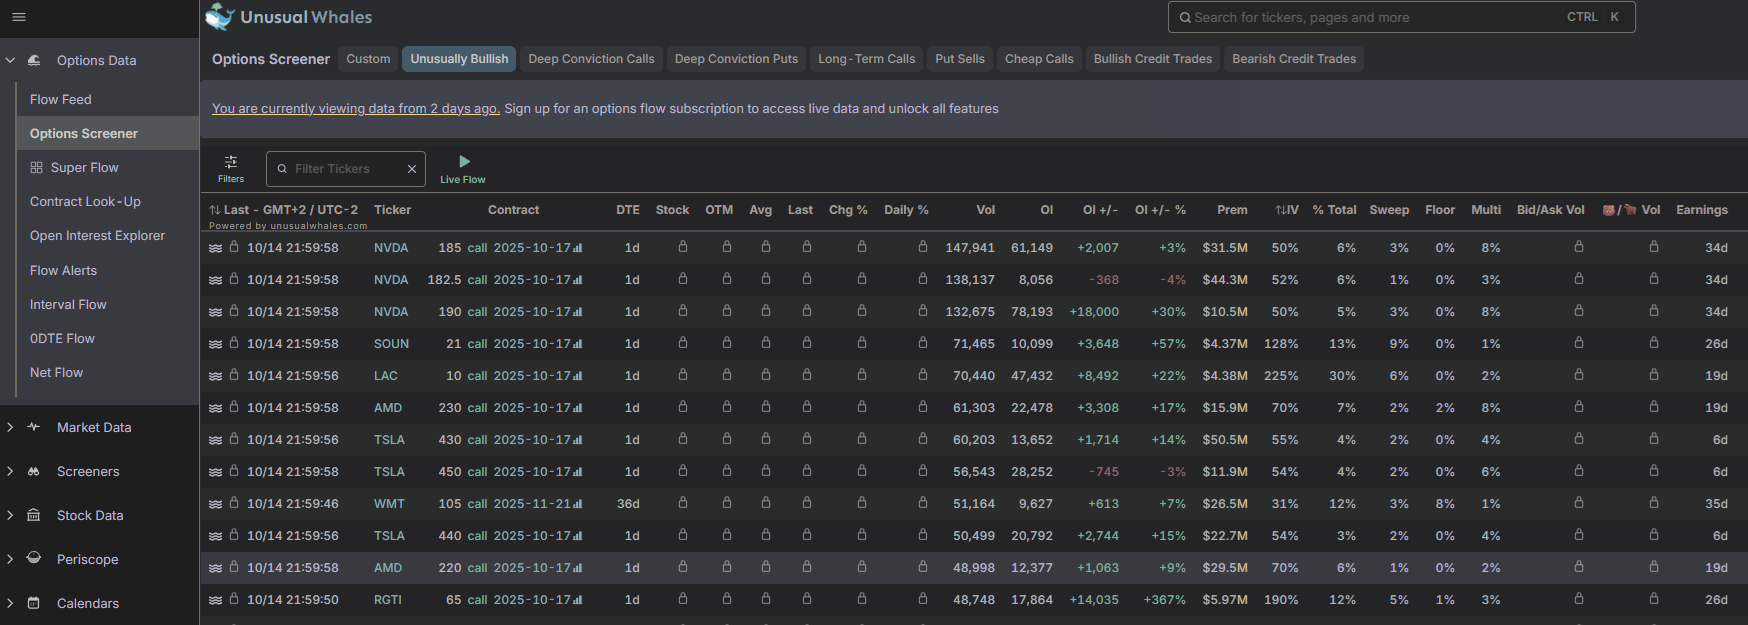Clear the Filter Tickers field
The width and height of the screenshot is (1748, 625).
tap(411, 169)
